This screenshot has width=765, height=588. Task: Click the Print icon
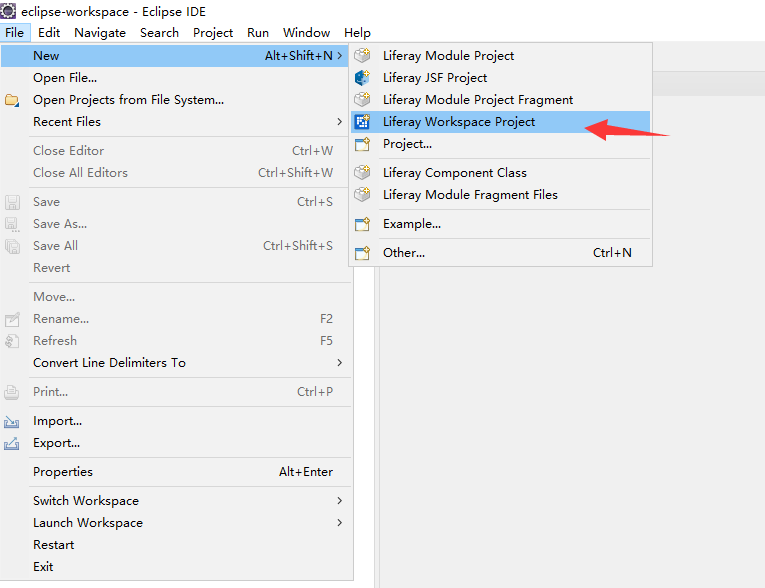pos(12,392)
